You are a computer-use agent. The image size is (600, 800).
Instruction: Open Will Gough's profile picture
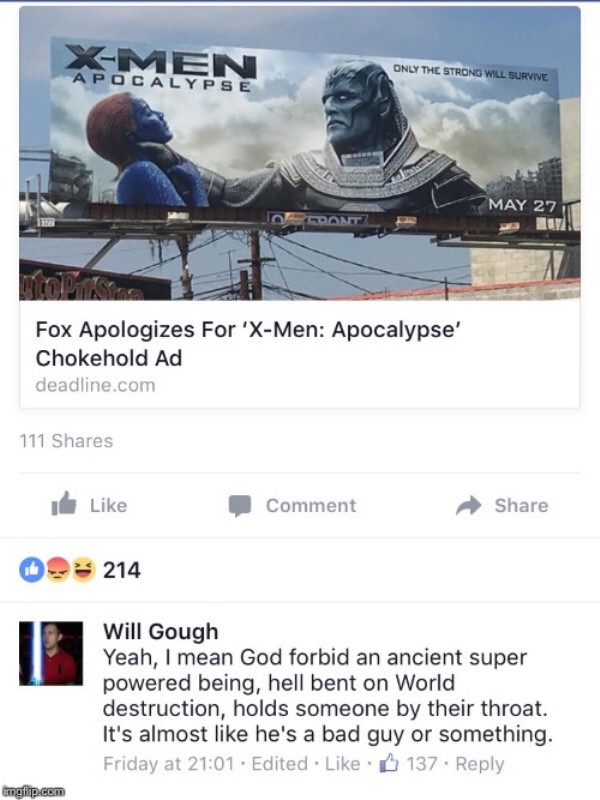tap(51, 653)
